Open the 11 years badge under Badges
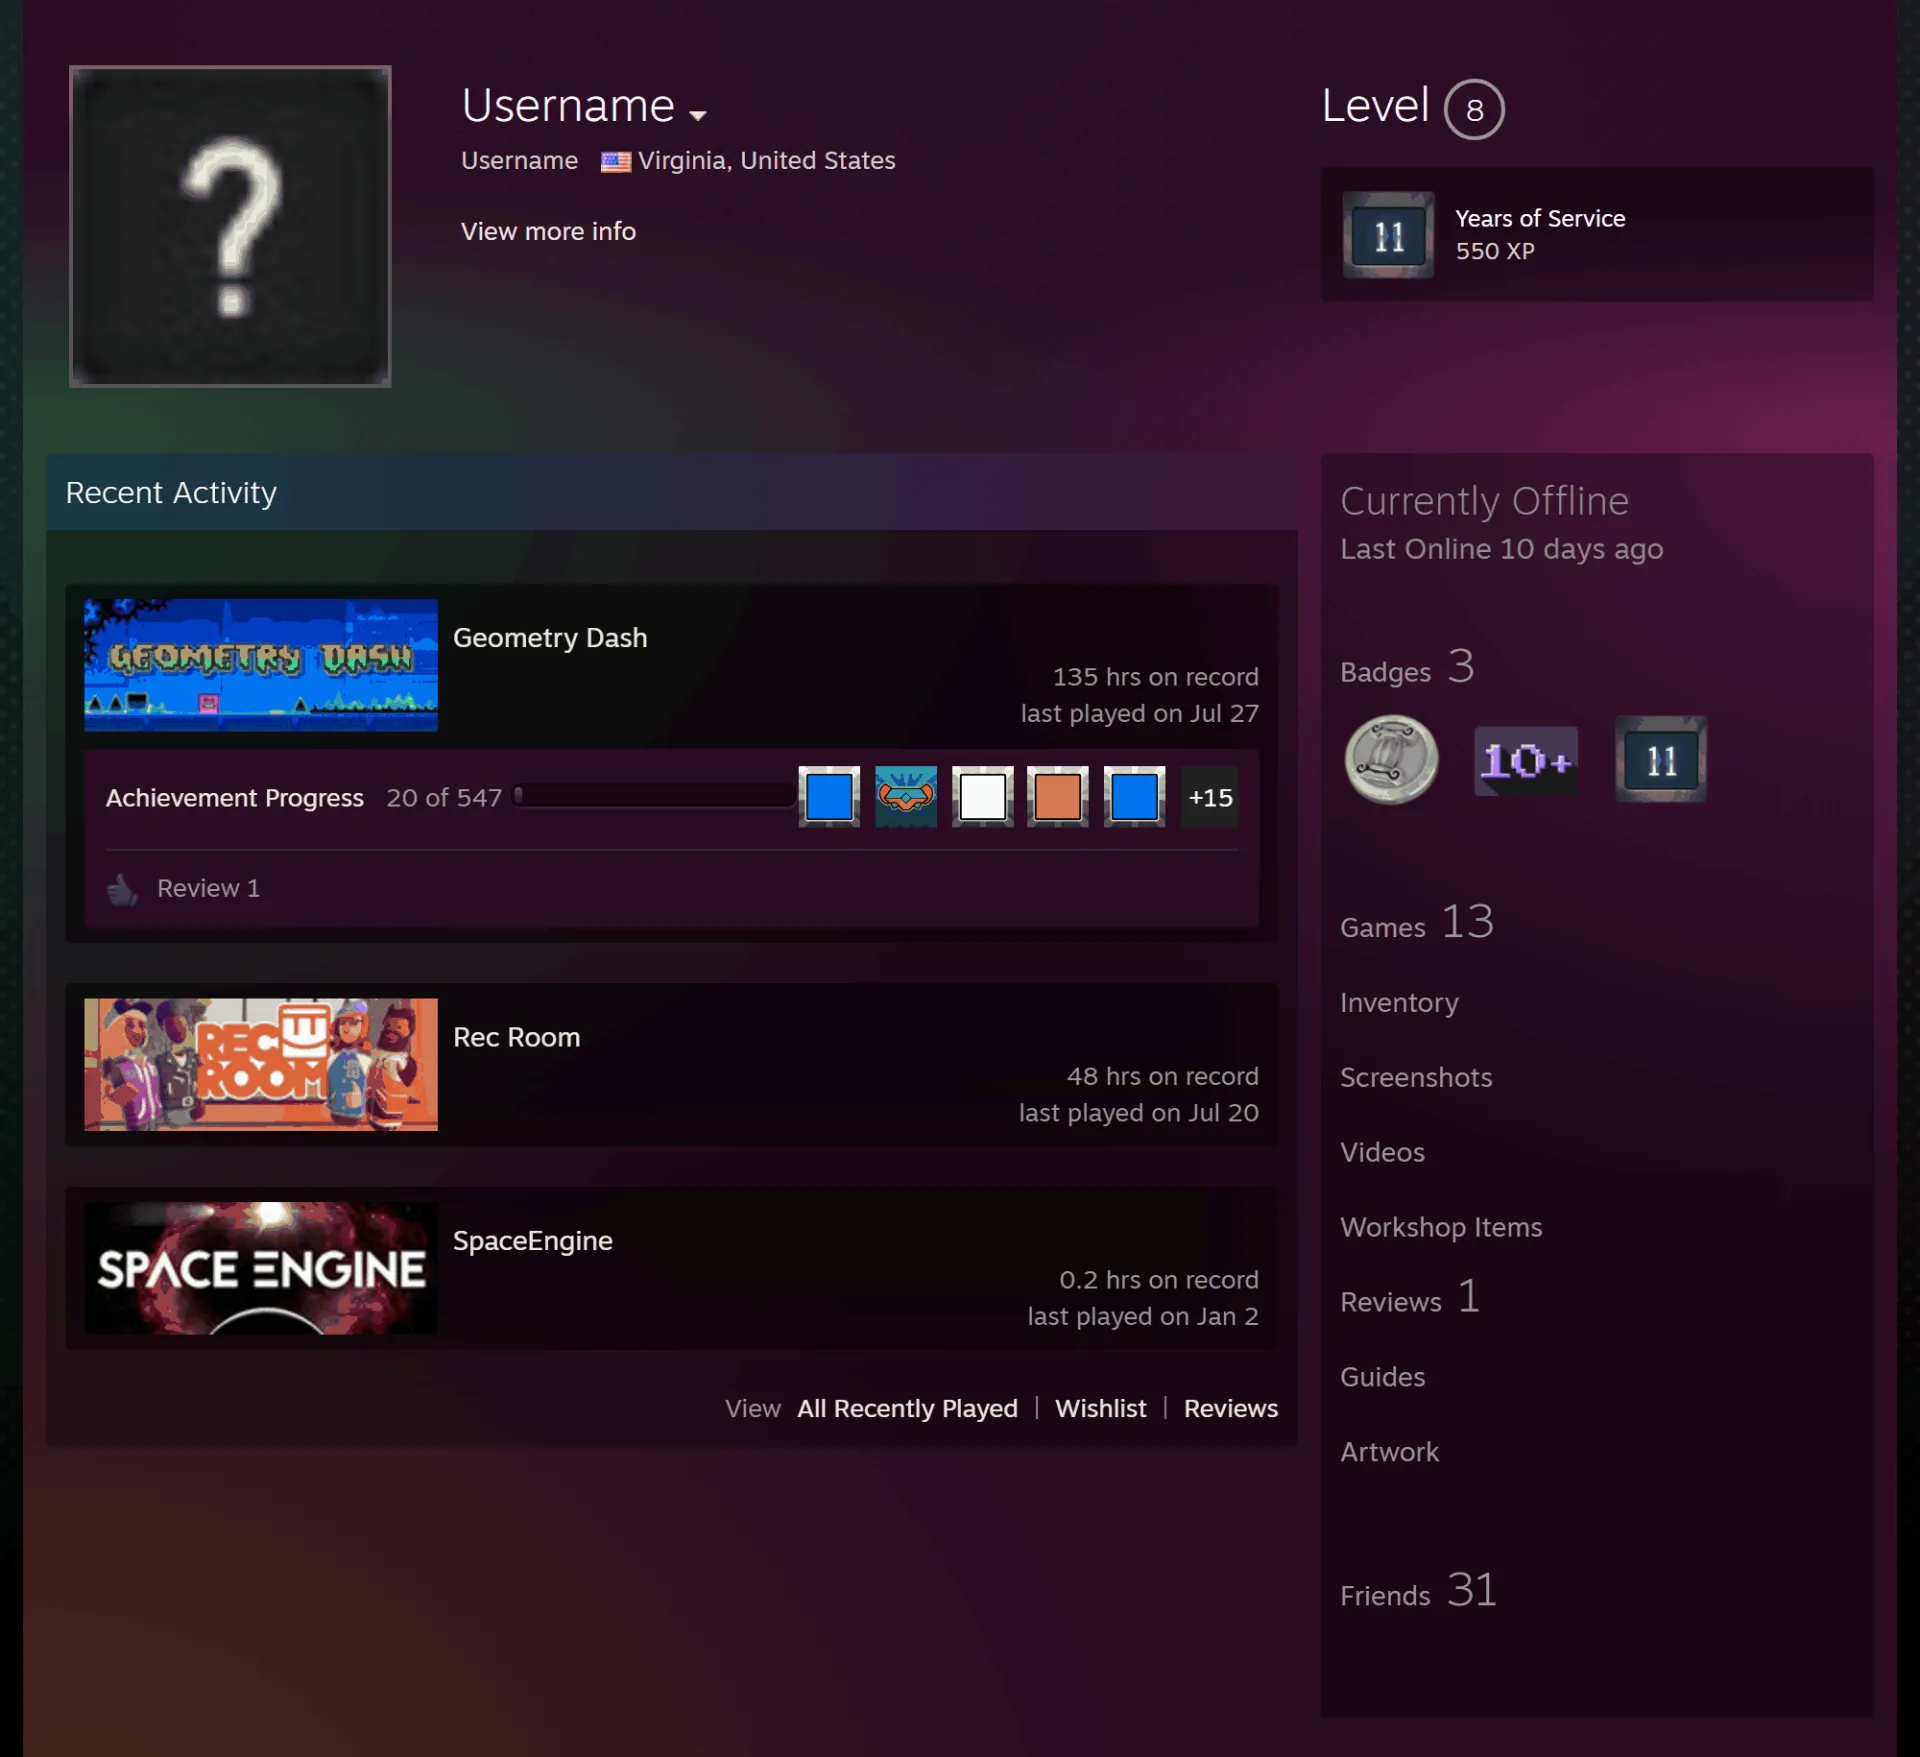 1661,759
